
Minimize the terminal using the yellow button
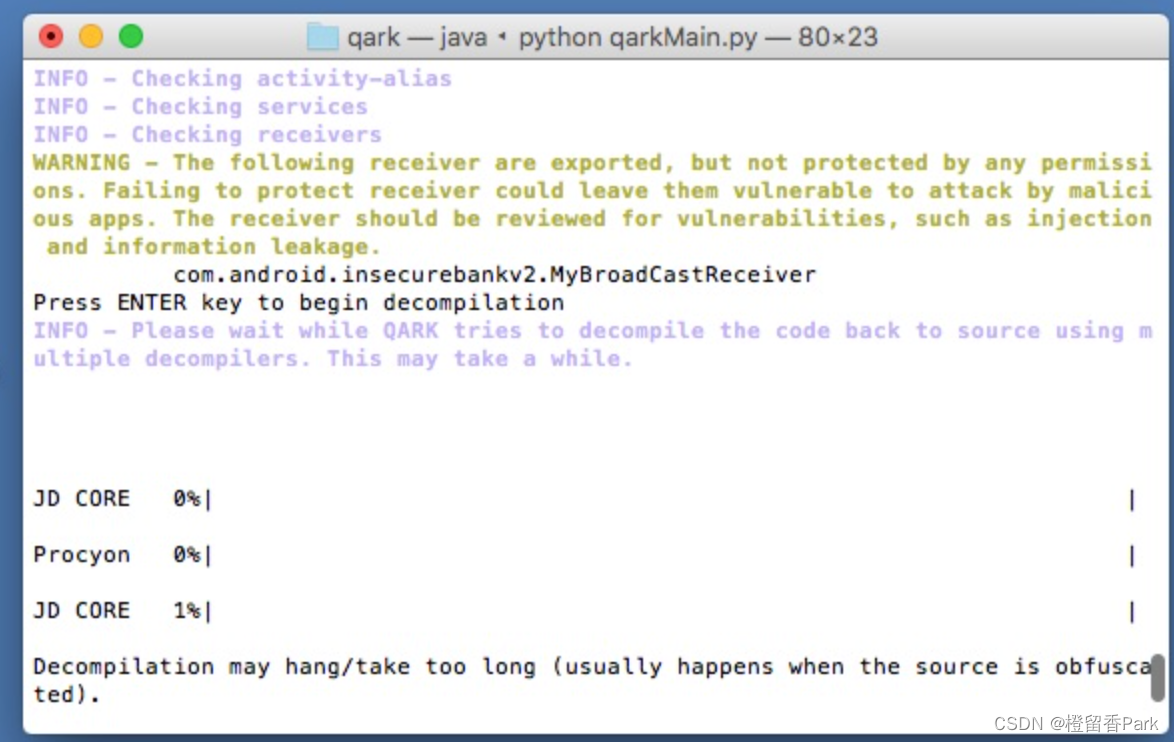coord(91,38)
